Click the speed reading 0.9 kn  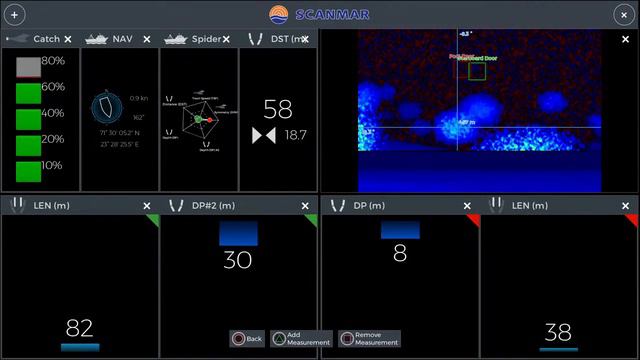(x=139, y=98)
